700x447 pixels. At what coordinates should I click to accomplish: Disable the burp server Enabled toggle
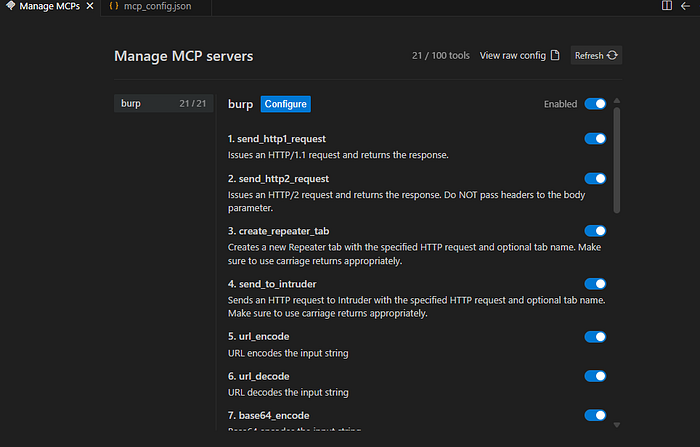[x=595, y=104]
